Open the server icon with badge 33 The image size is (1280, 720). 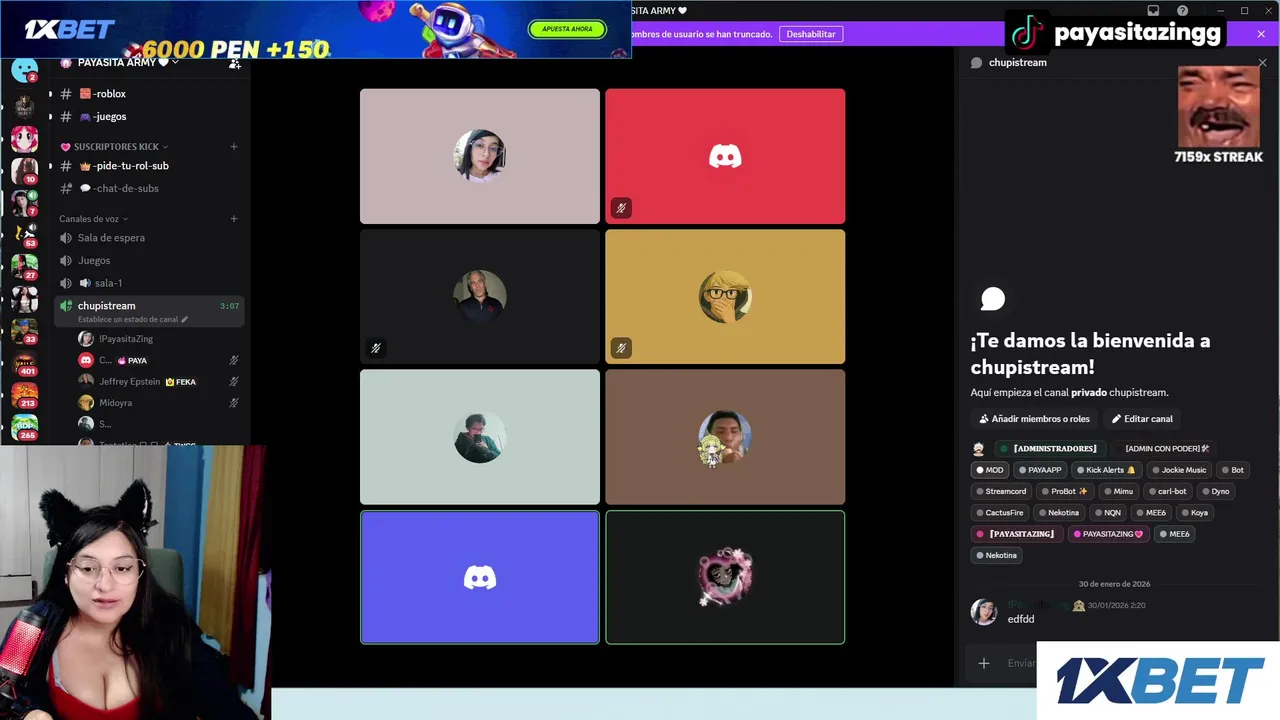[25, 331]
